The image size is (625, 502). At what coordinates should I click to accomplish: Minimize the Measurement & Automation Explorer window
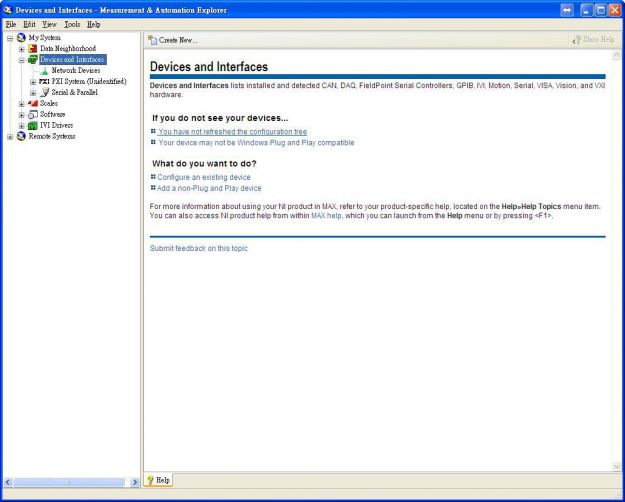click(x=586, y=10)
